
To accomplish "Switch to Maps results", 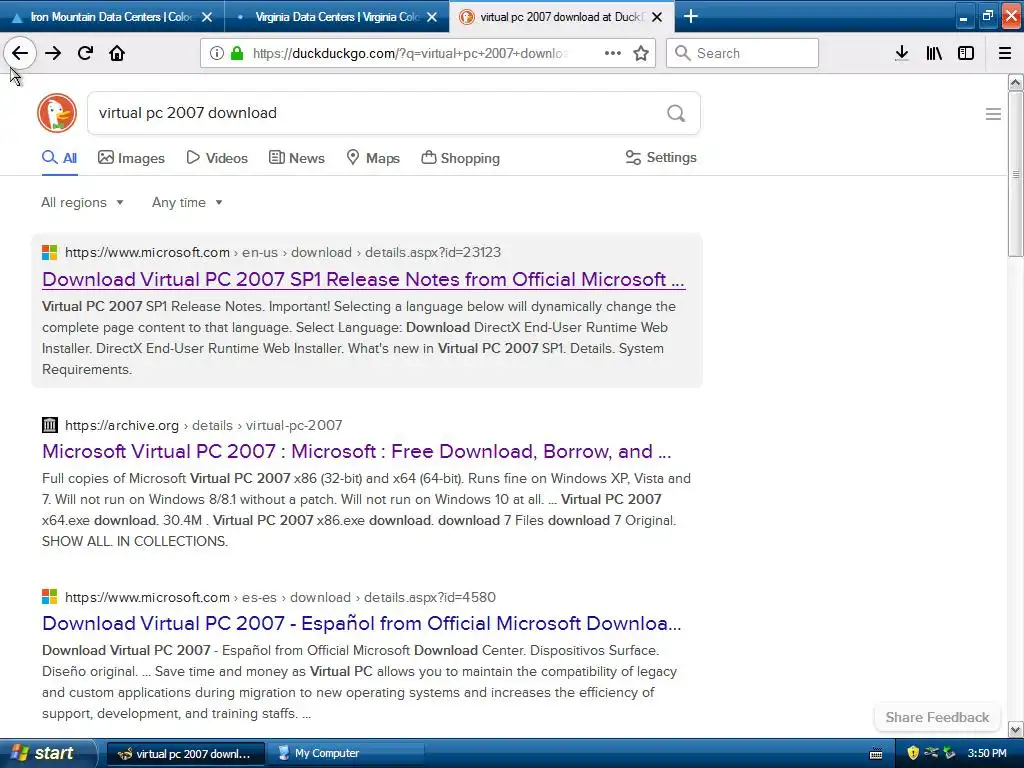I will (373, 158).
